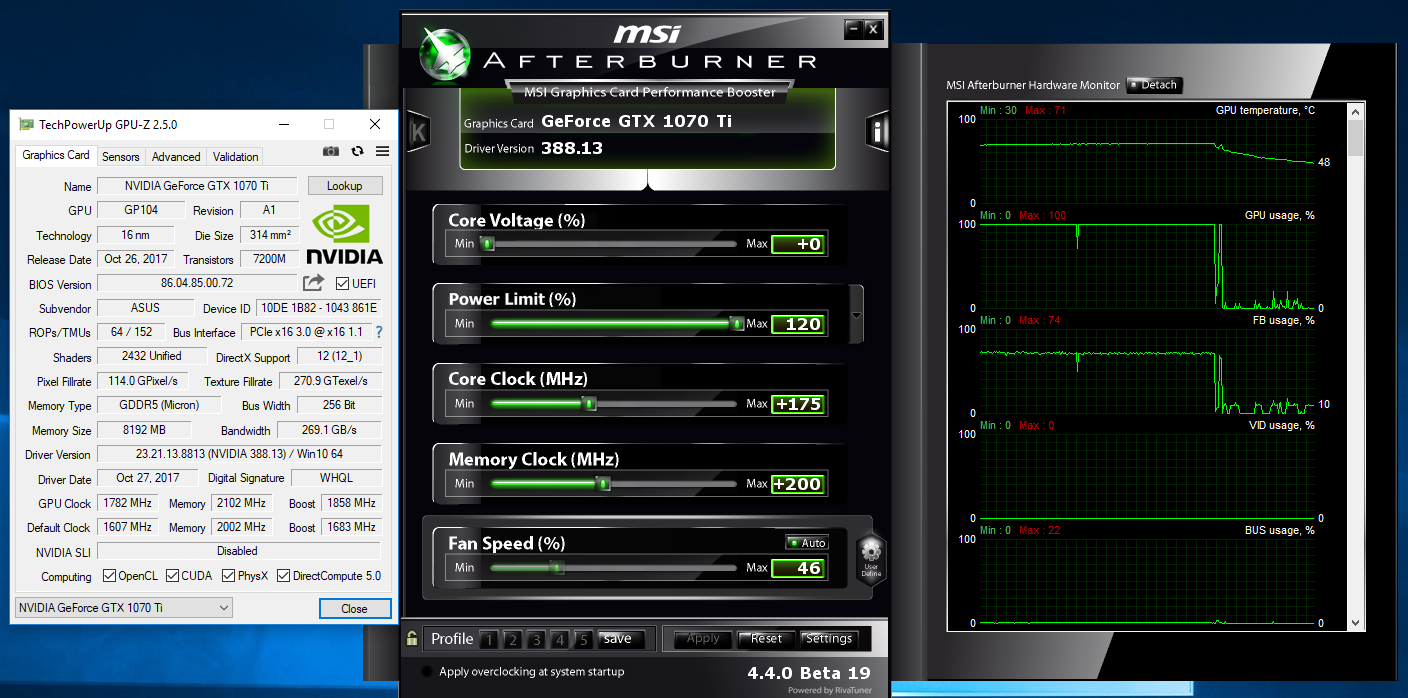Viewport: 1408px width, 698px height.
Task: Click the Driver Version 388.13 text in Afterburner
Action: coord(572,148)
